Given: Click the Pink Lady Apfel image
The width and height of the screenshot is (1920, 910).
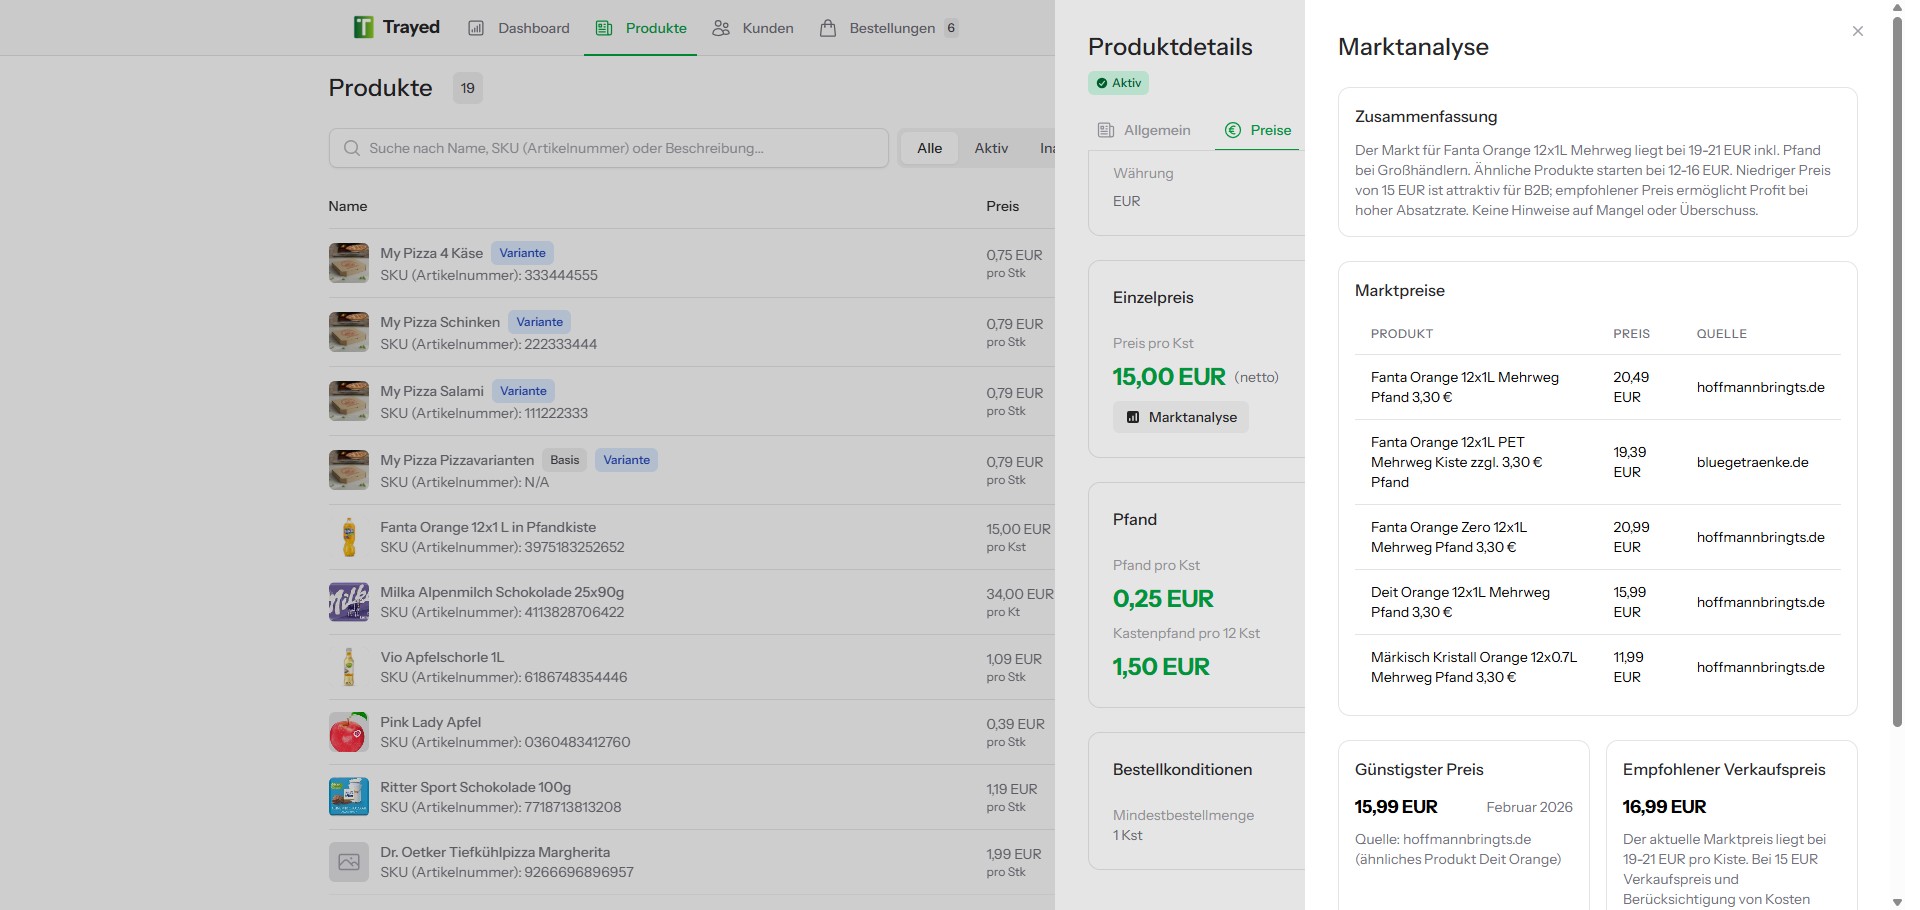Looking at the screenshot, I should click(348, 732).
